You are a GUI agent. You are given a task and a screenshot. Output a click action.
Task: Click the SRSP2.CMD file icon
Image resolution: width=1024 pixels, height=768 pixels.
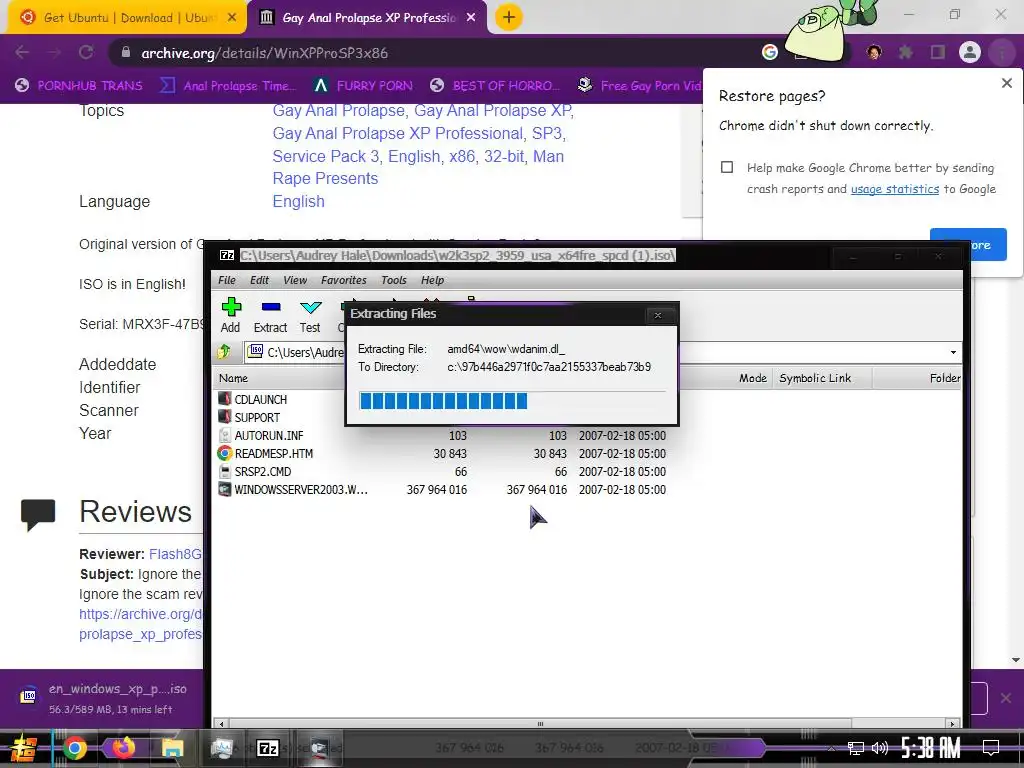click(x=225, y=472)
